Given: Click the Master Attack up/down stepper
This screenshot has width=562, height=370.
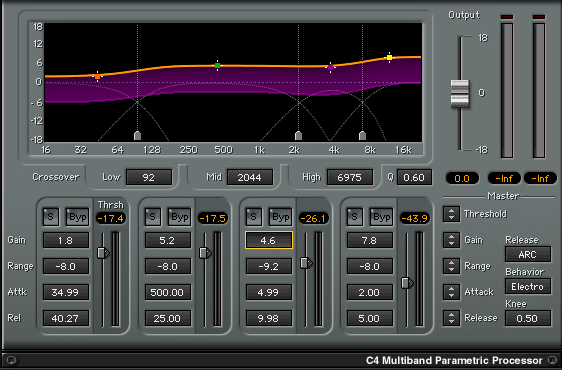Looking at the screenshot, I should coord(451,292).
